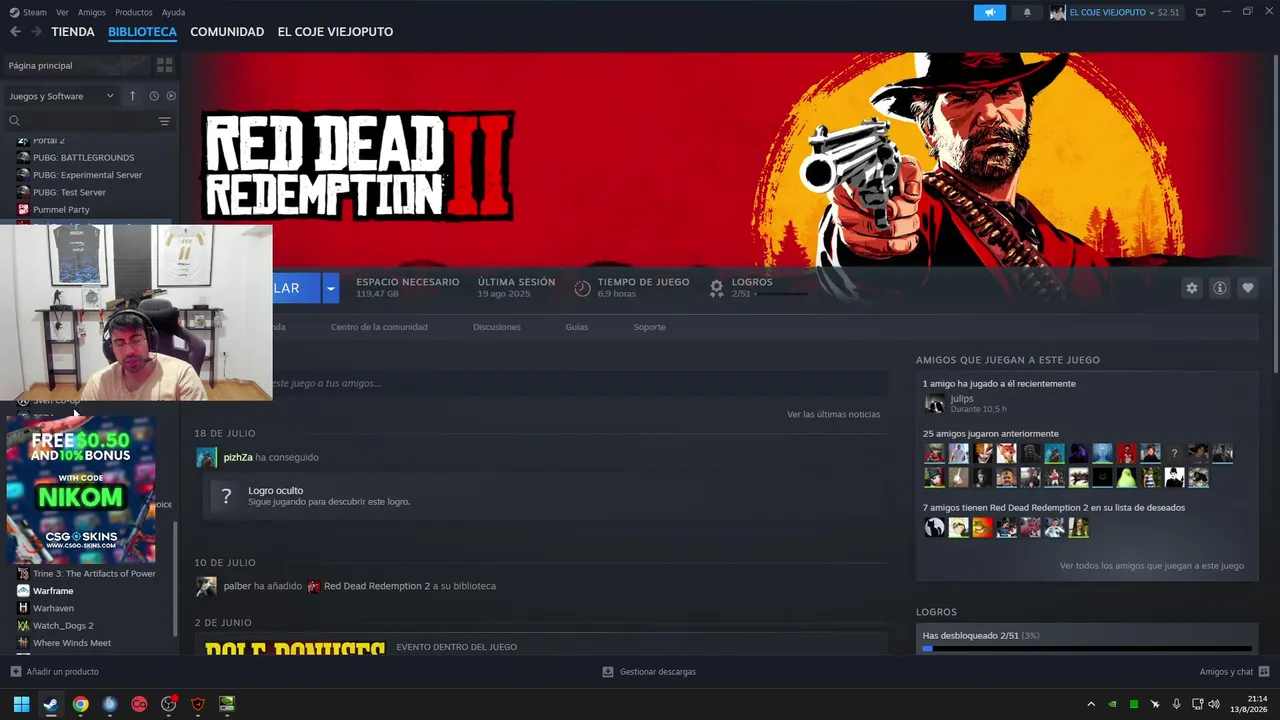
Task: Click Añadir un producto
Action: 54,672
